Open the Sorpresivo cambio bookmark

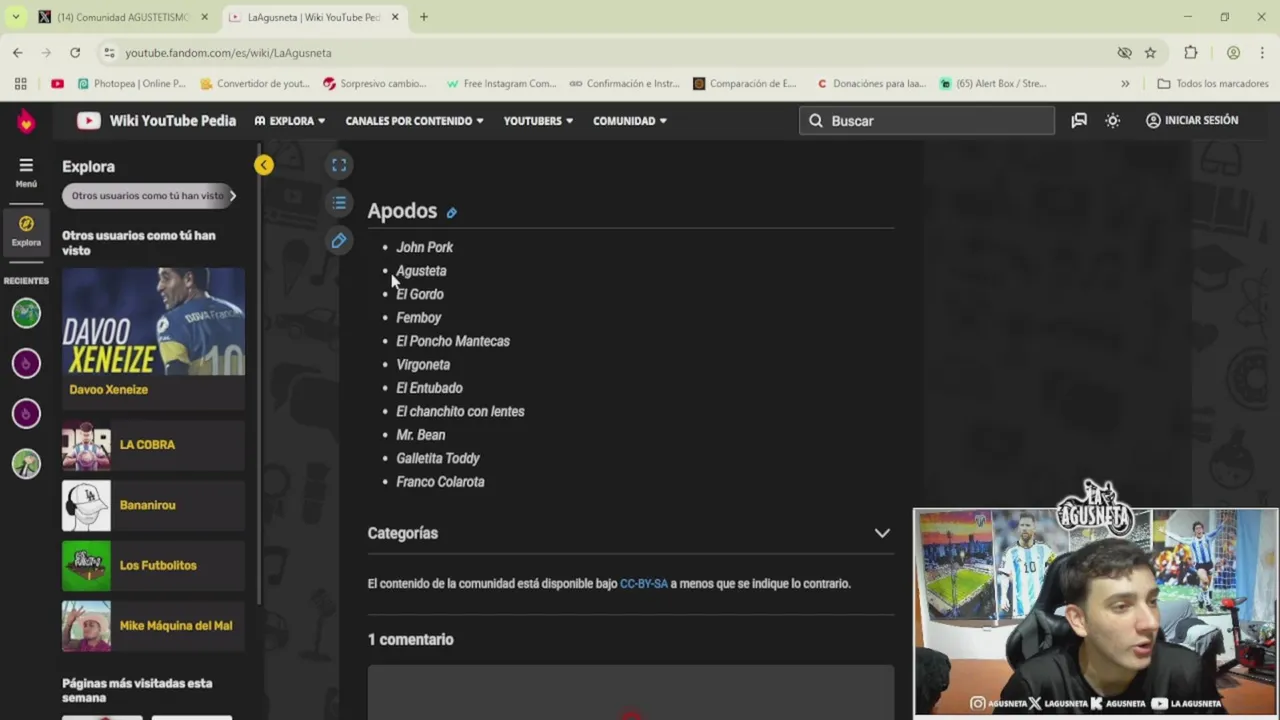pos(376,84)
